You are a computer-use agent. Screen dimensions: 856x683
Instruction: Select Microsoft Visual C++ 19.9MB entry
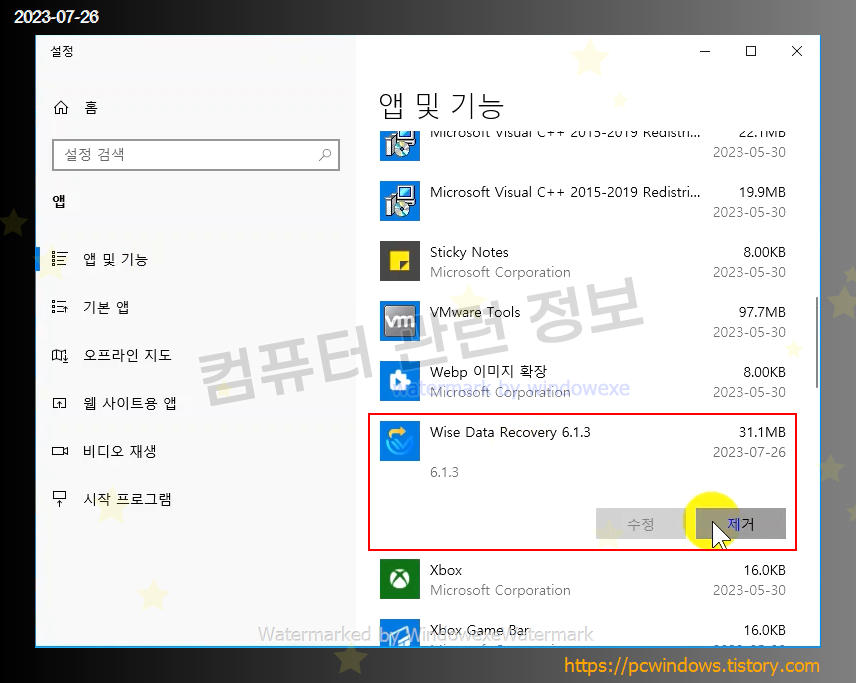click(582, 201)
